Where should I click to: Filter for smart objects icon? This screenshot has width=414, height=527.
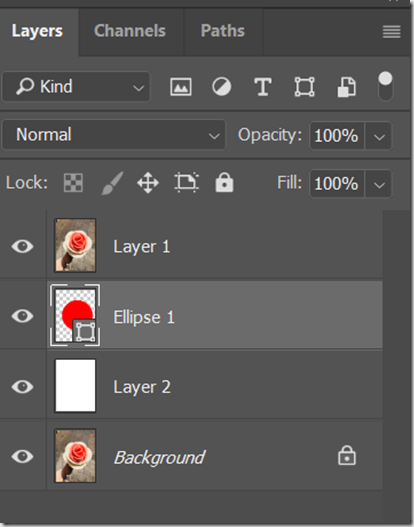346,87
